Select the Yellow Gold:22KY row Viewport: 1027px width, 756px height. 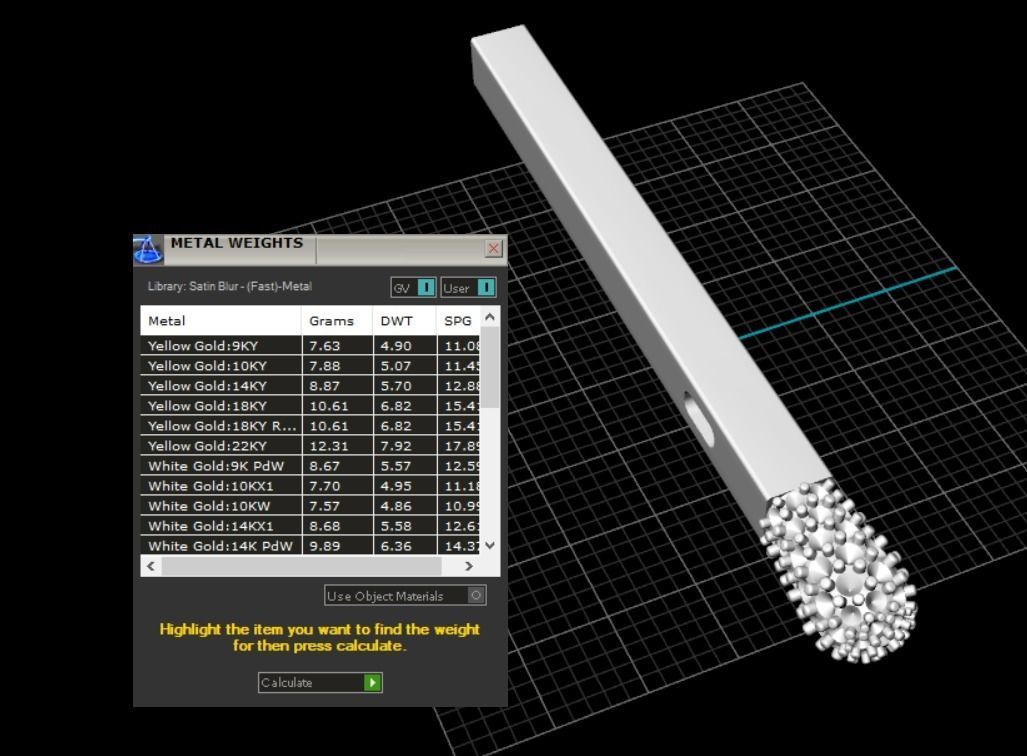[x=310, y=445]
